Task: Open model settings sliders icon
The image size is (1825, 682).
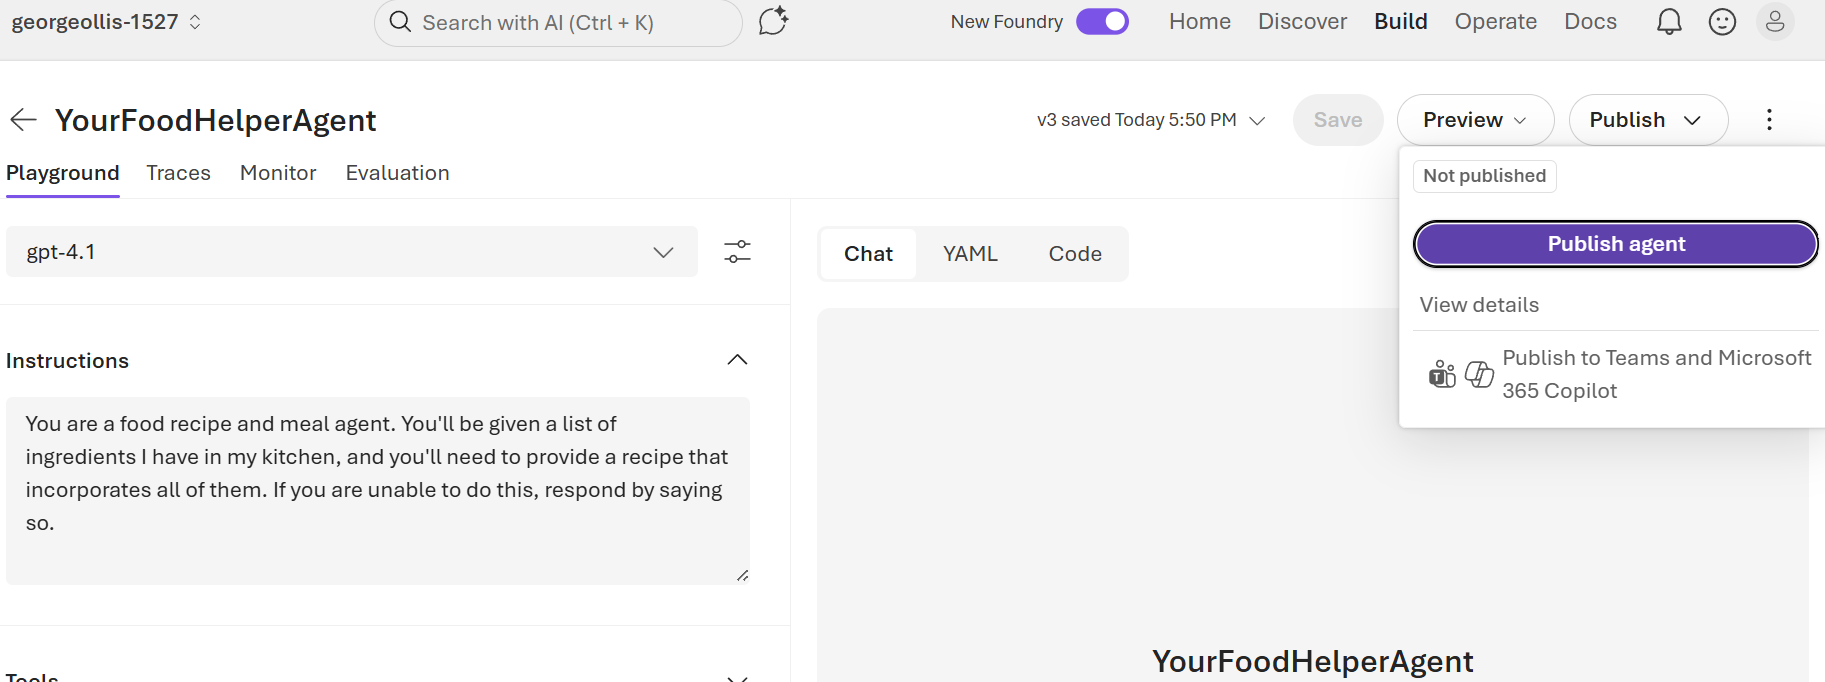Action: coord(737,252)
